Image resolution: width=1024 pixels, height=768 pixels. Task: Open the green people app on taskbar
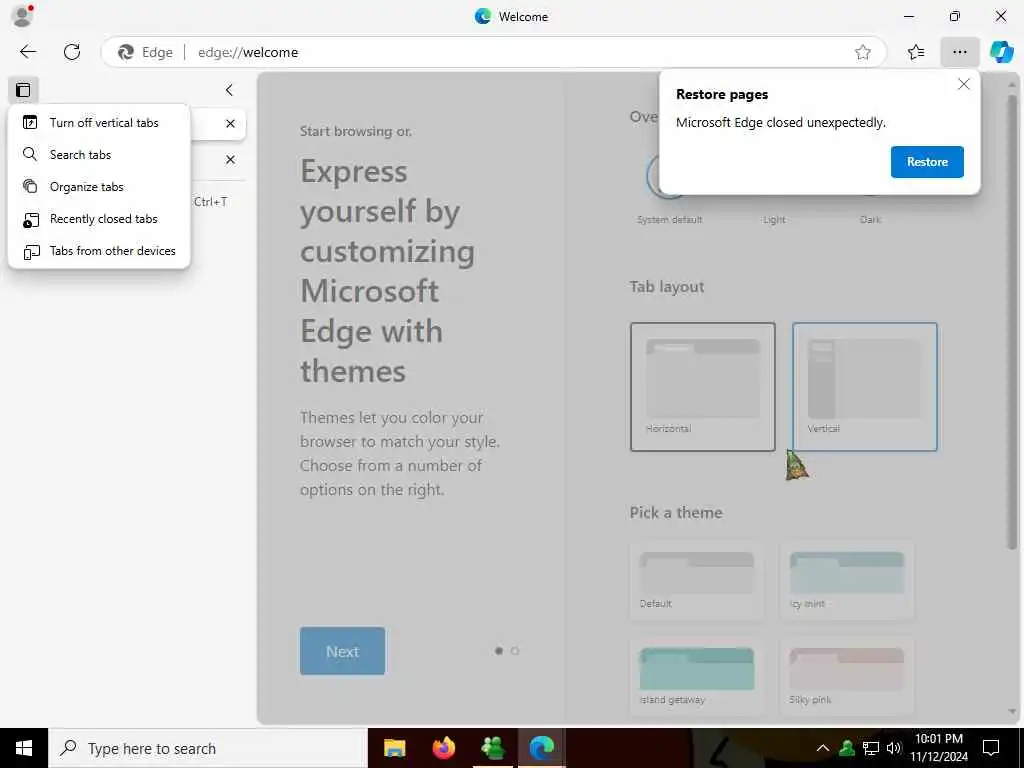pos(492,748)
